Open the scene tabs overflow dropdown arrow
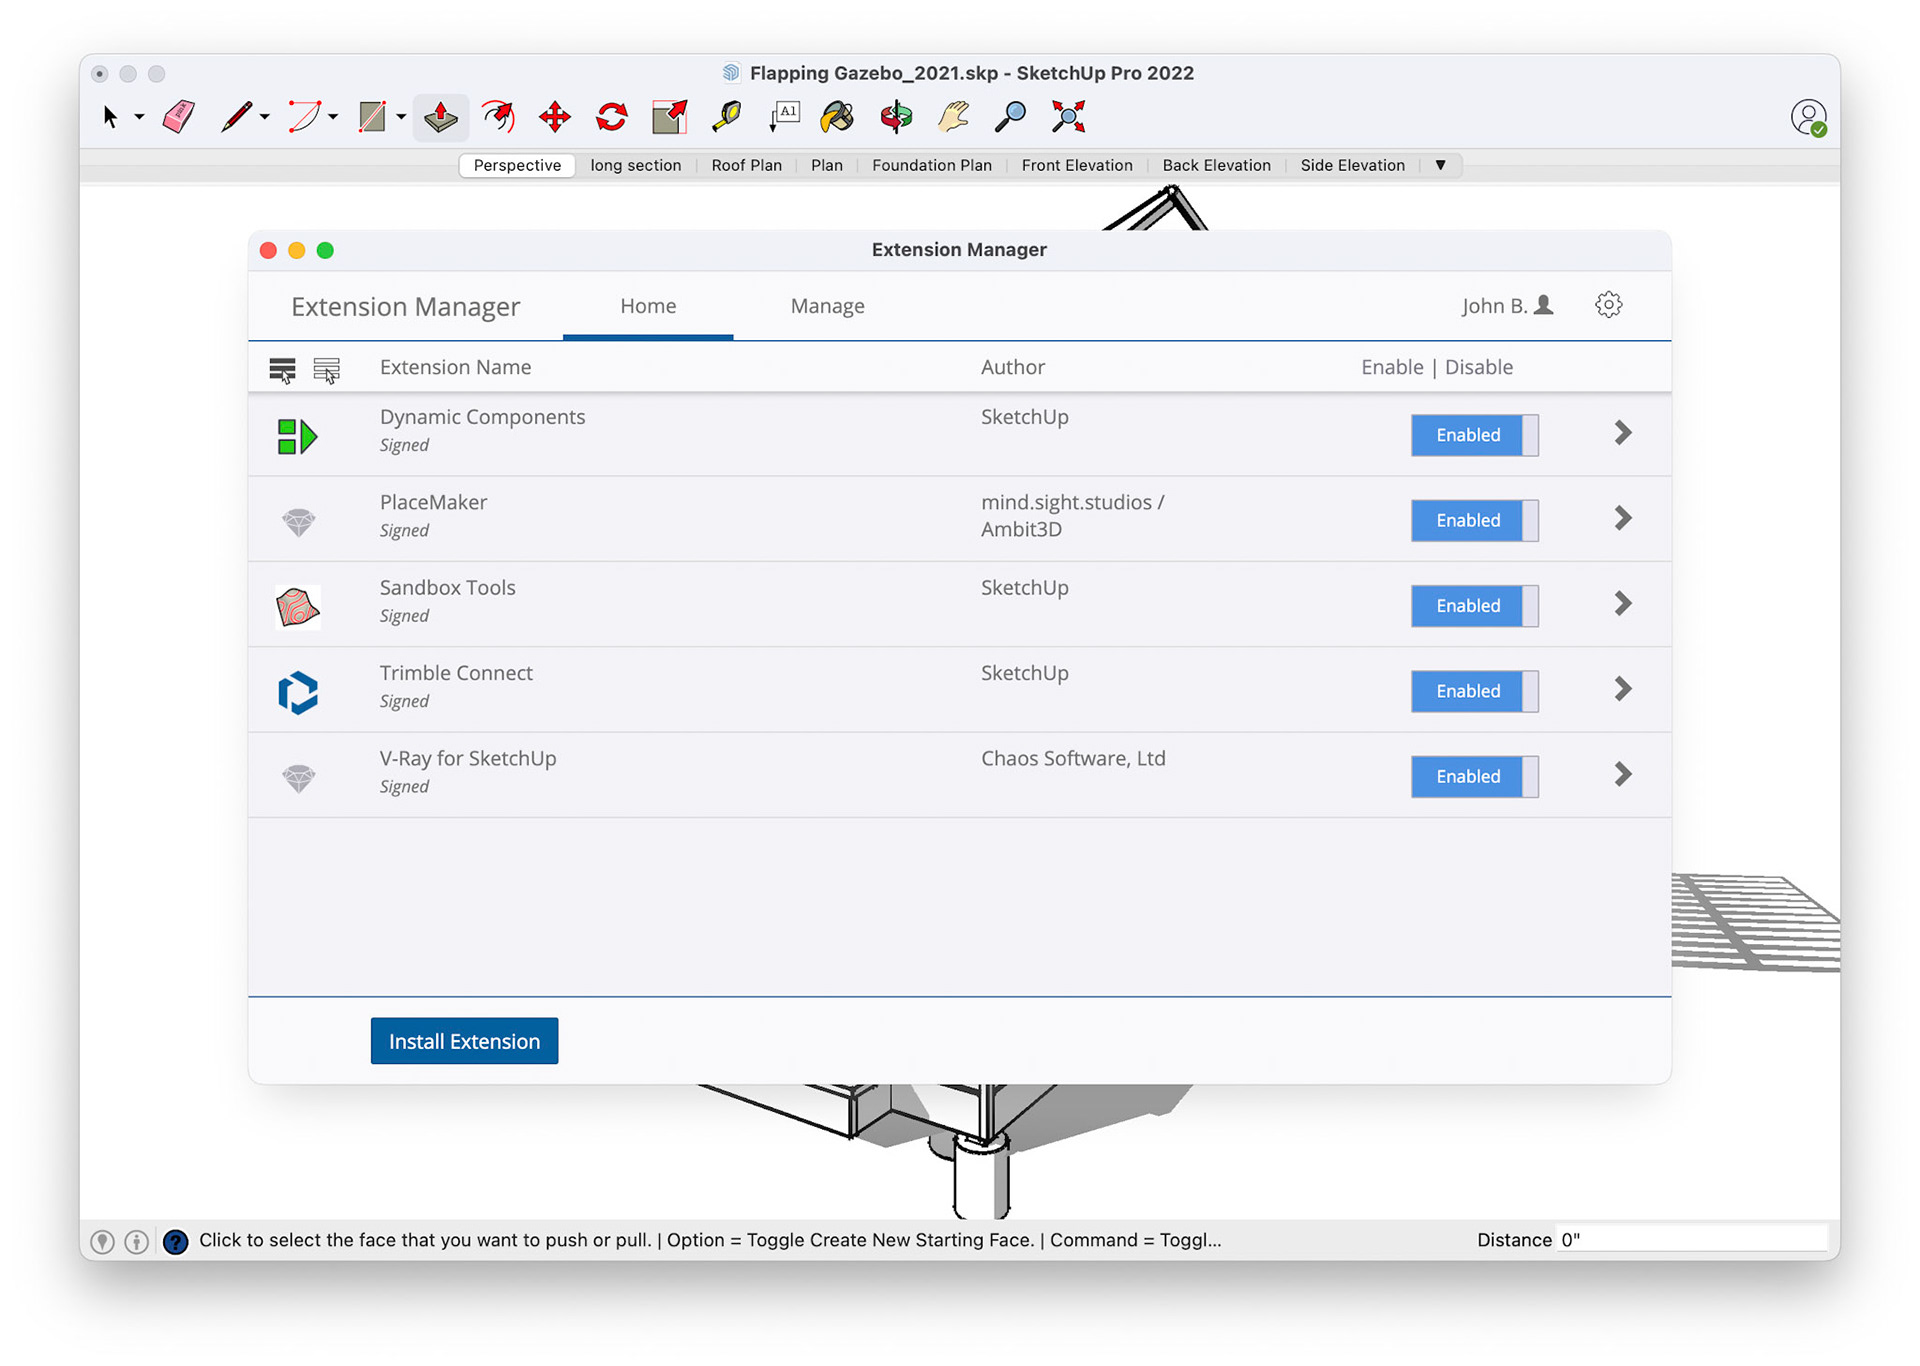The image size is (1920, 1366). click(1441, 165)
